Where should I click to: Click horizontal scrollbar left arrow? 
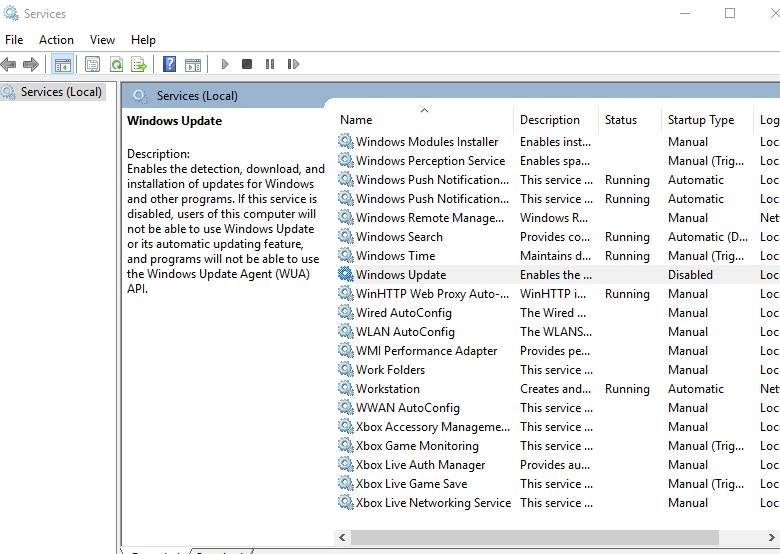pos(342,537)
